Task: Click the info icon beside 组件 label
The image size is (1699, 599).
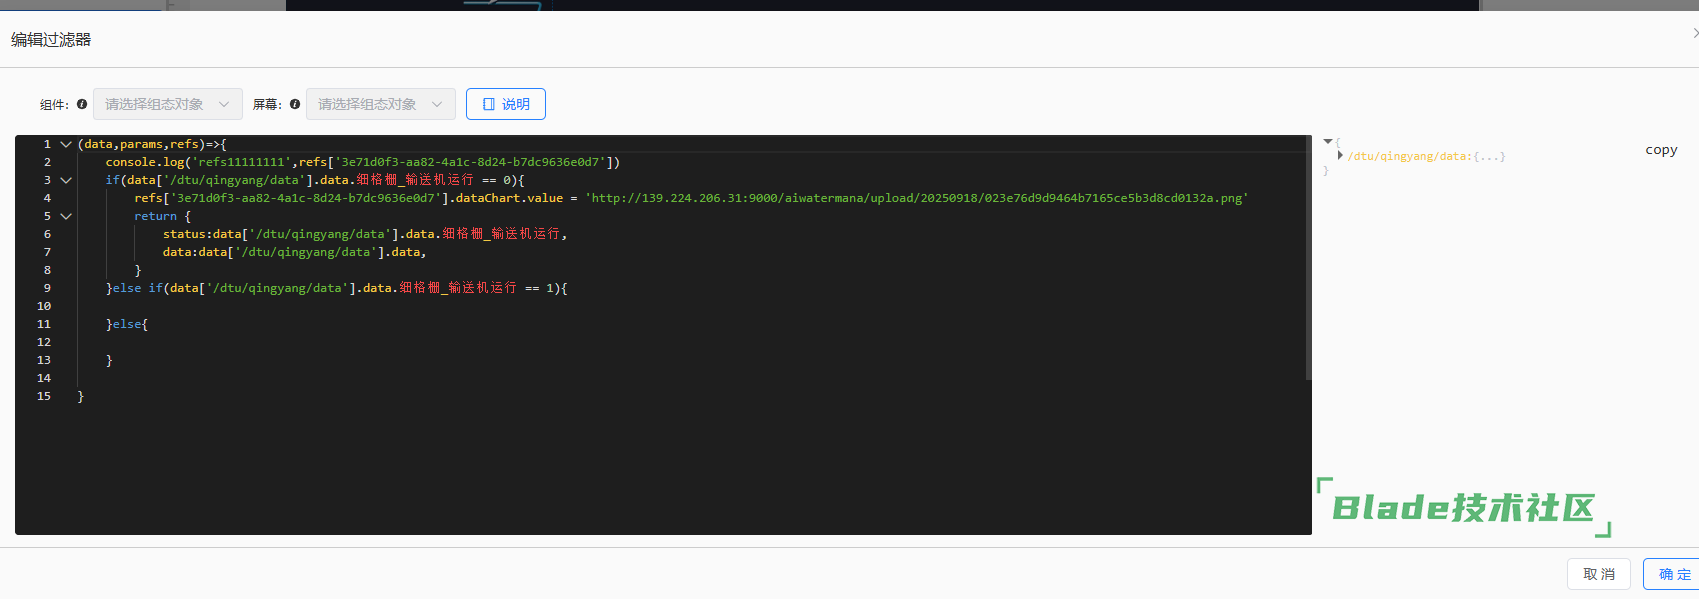Action: pos(82,104)
